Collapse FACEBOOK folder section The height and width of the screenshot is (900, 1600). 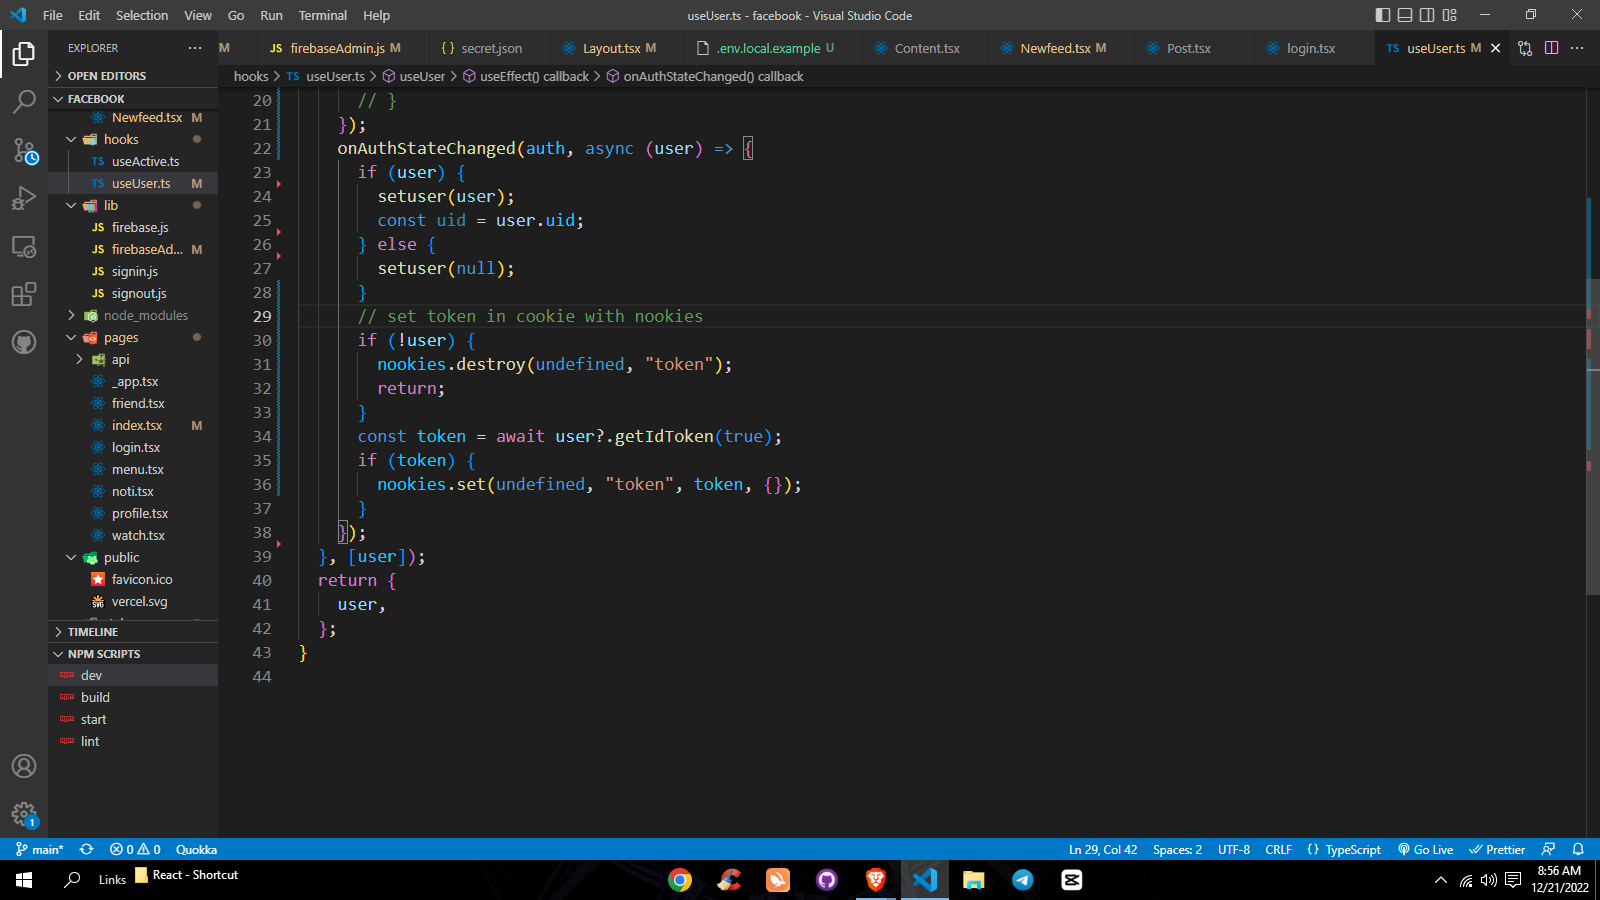point(133,99)
